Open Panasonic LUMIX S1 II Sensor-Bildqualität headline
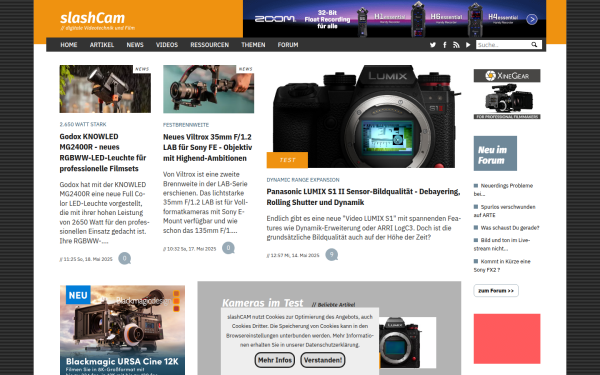 tap(364, 197)
